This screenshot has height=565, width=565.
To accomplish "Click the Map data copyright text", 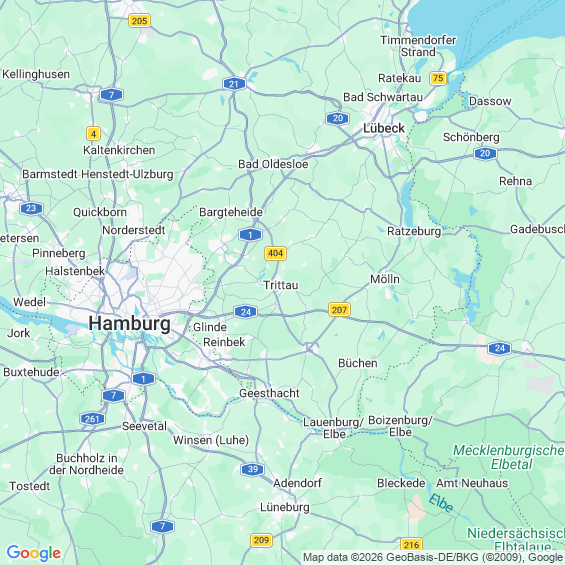I will pos(432,557).
